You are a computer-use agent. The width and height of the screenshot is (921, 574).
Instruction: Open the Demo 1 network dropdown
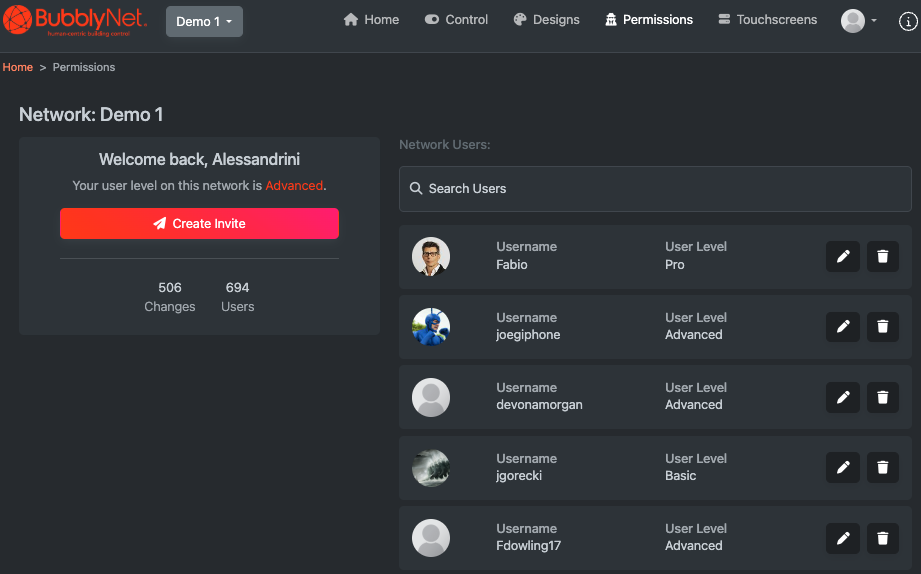204,21
